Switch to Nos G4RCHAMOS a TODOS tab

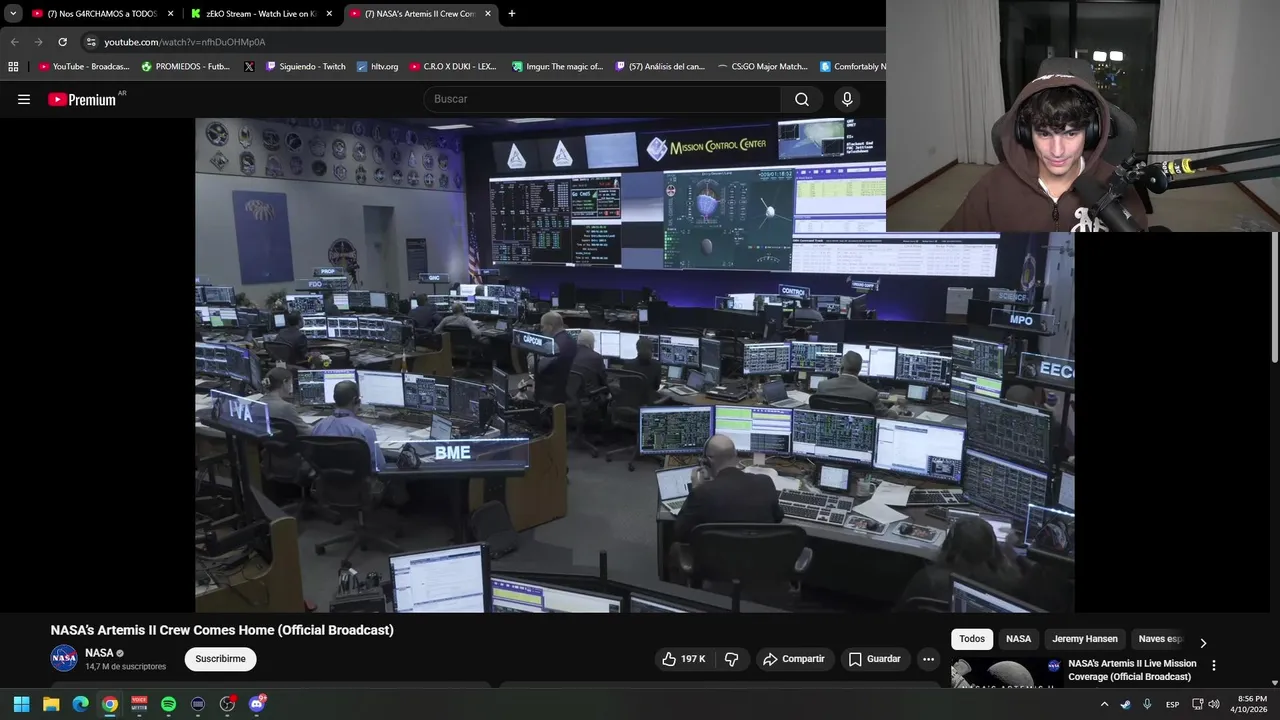click(102, 14)
